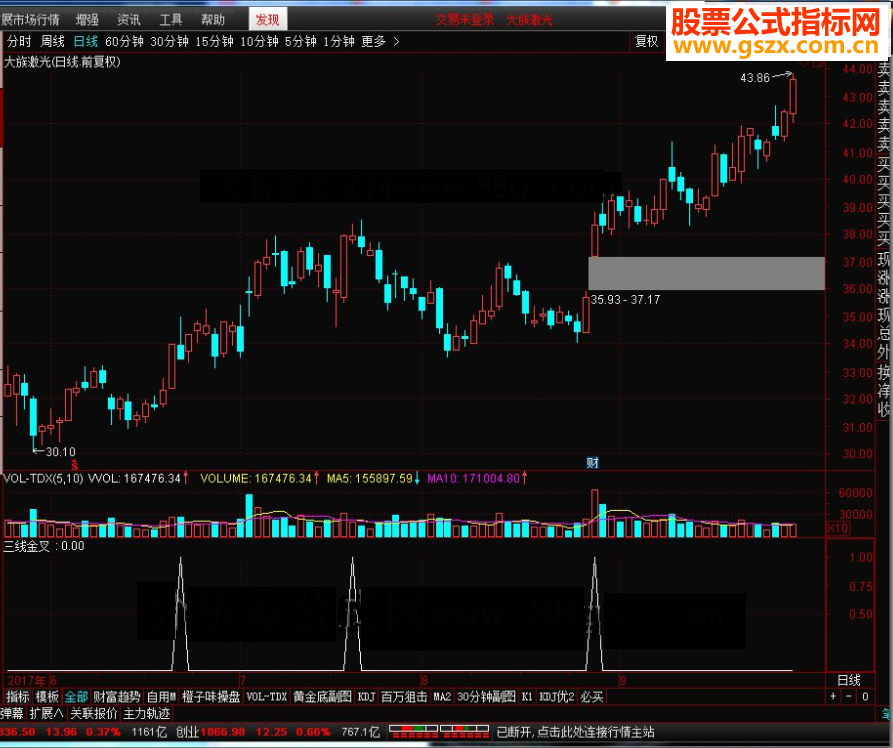Switch to 15分钟 chart period
The height and width of the screenshot is (748, 893).
tap(214, 42)
